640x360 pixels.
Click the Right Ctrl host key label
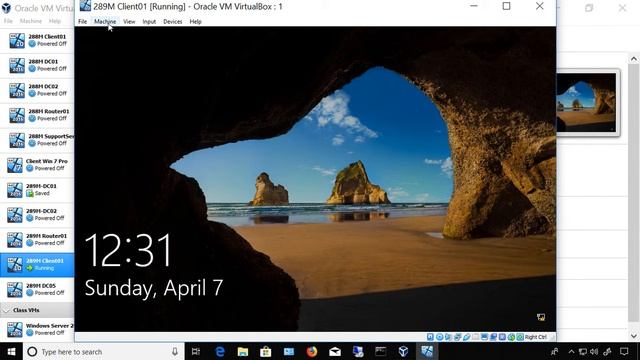click(536, 337)
